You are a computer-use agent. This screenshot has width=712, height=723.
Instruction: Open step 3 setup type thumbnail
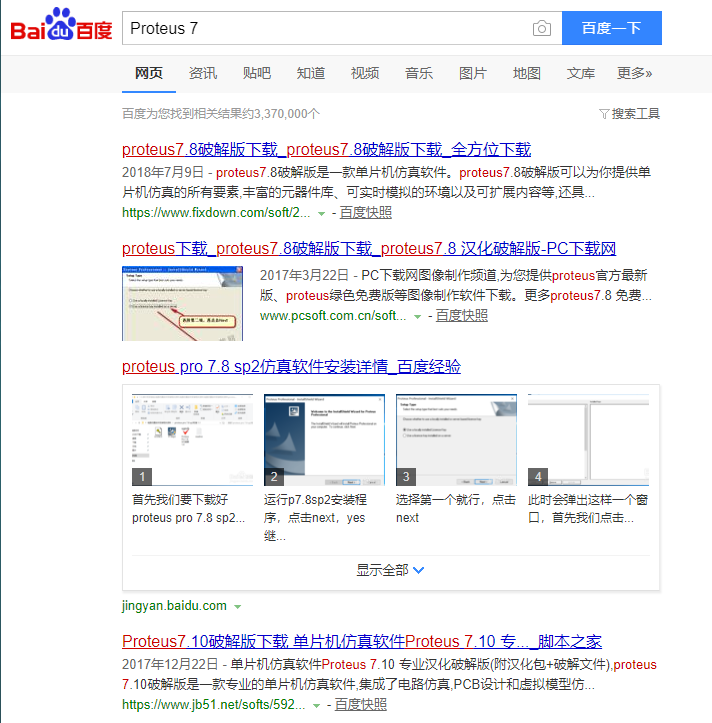click(456, 440)
